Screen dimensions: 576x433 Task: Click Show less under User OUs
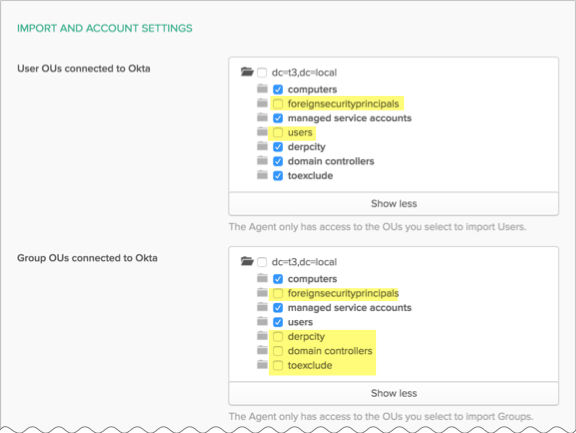pyautogui.click(x=393, y=203)
